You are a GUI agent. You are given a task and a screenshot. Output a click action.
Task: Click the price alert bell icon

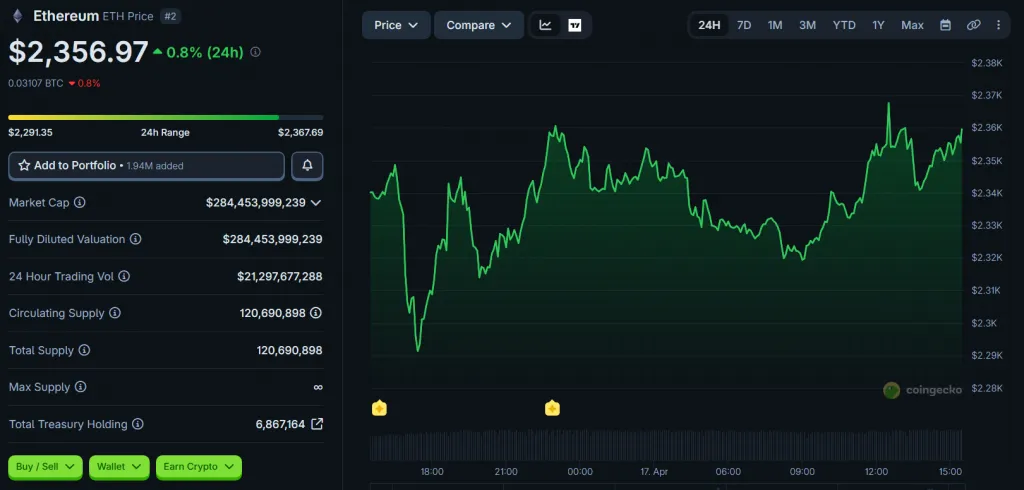(x=307, y=166)
